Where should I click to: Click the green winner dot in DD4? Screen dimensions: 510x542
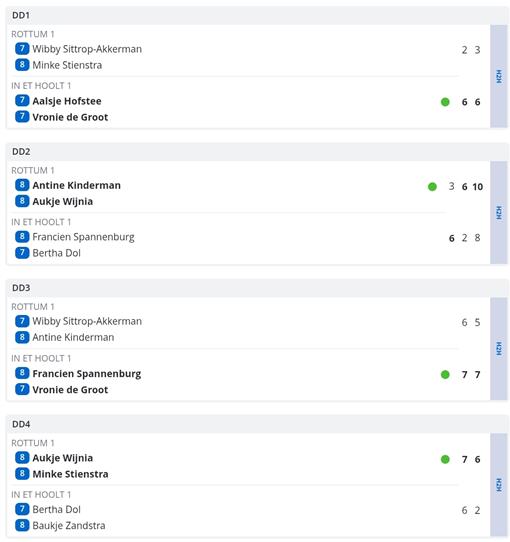click(x=445, y=459)
